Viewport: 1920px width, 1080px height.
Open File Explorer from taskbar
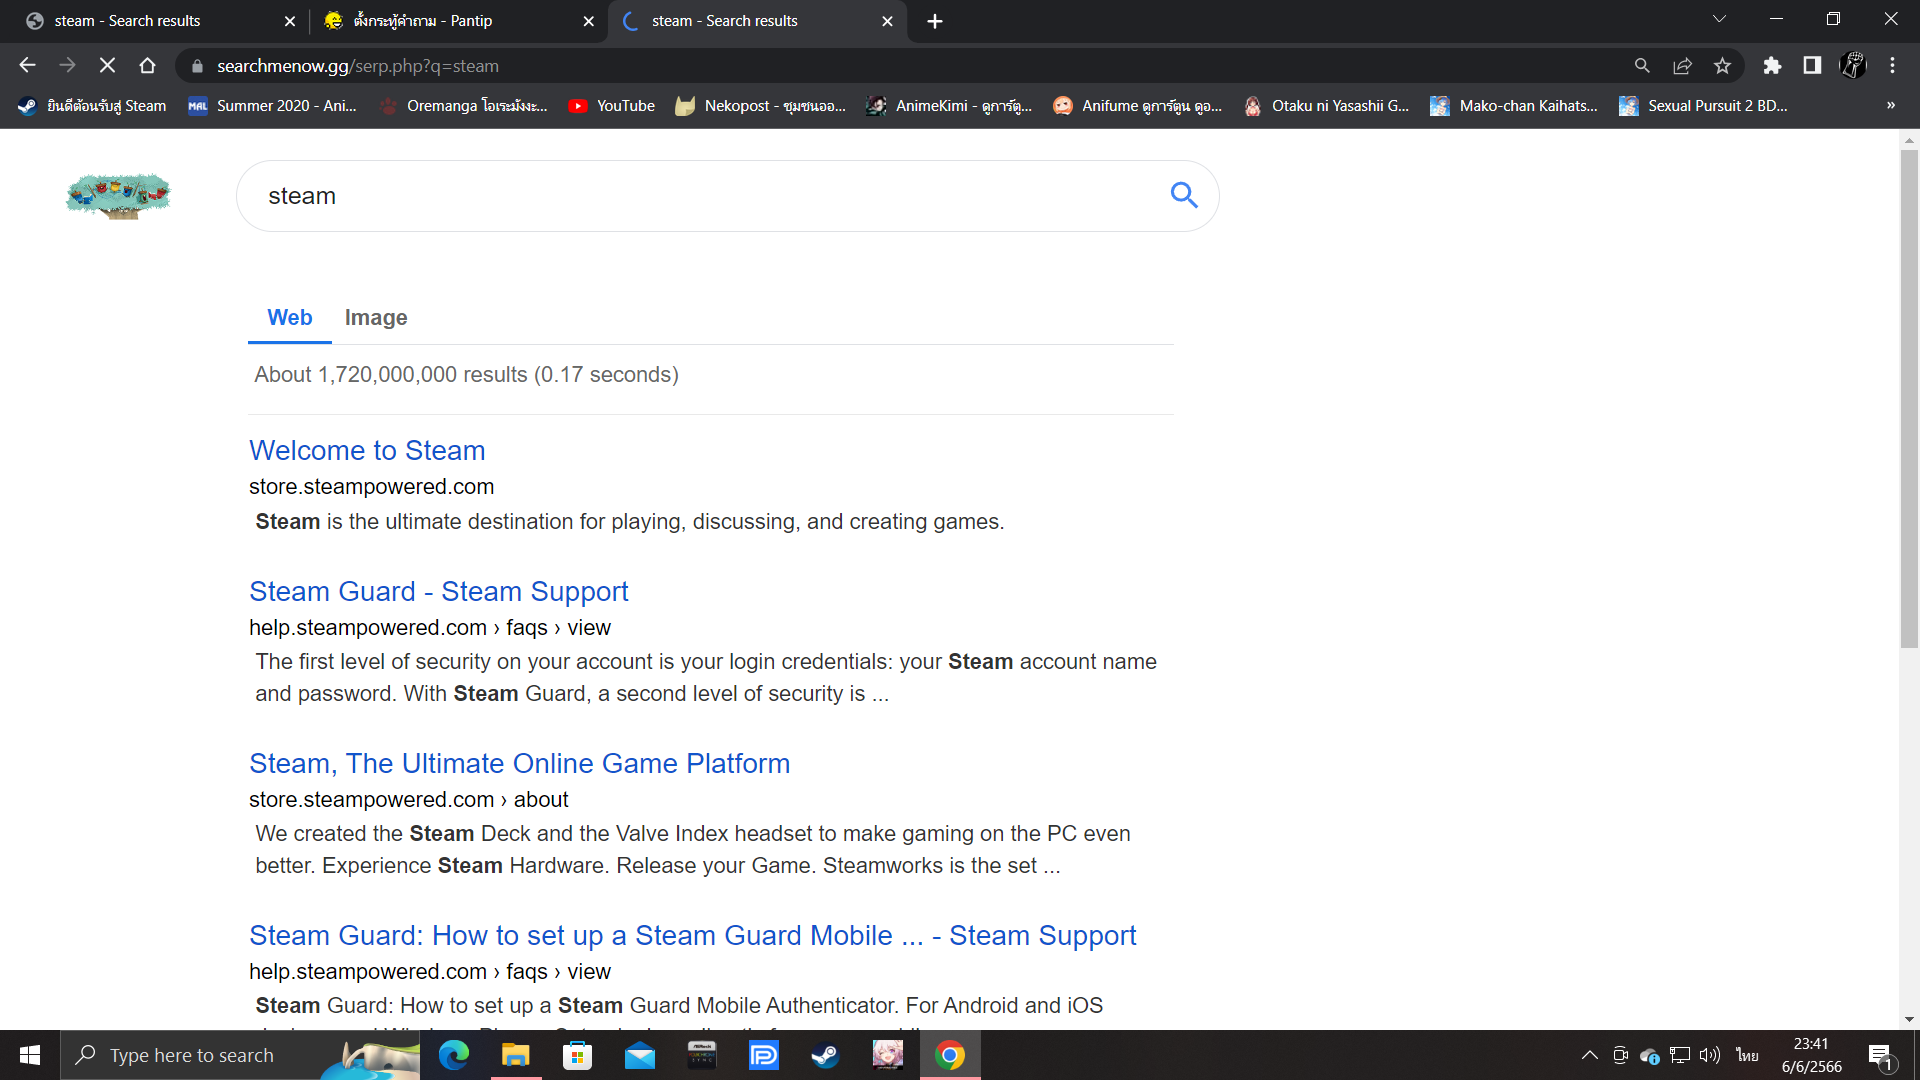(515, 1055)
